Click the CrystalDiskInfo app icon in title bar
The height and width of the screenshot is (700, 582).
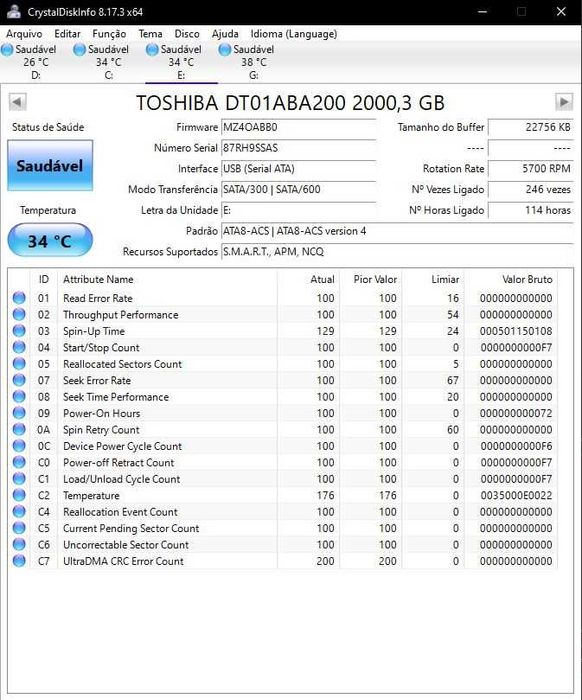click(x=14, y=12)
